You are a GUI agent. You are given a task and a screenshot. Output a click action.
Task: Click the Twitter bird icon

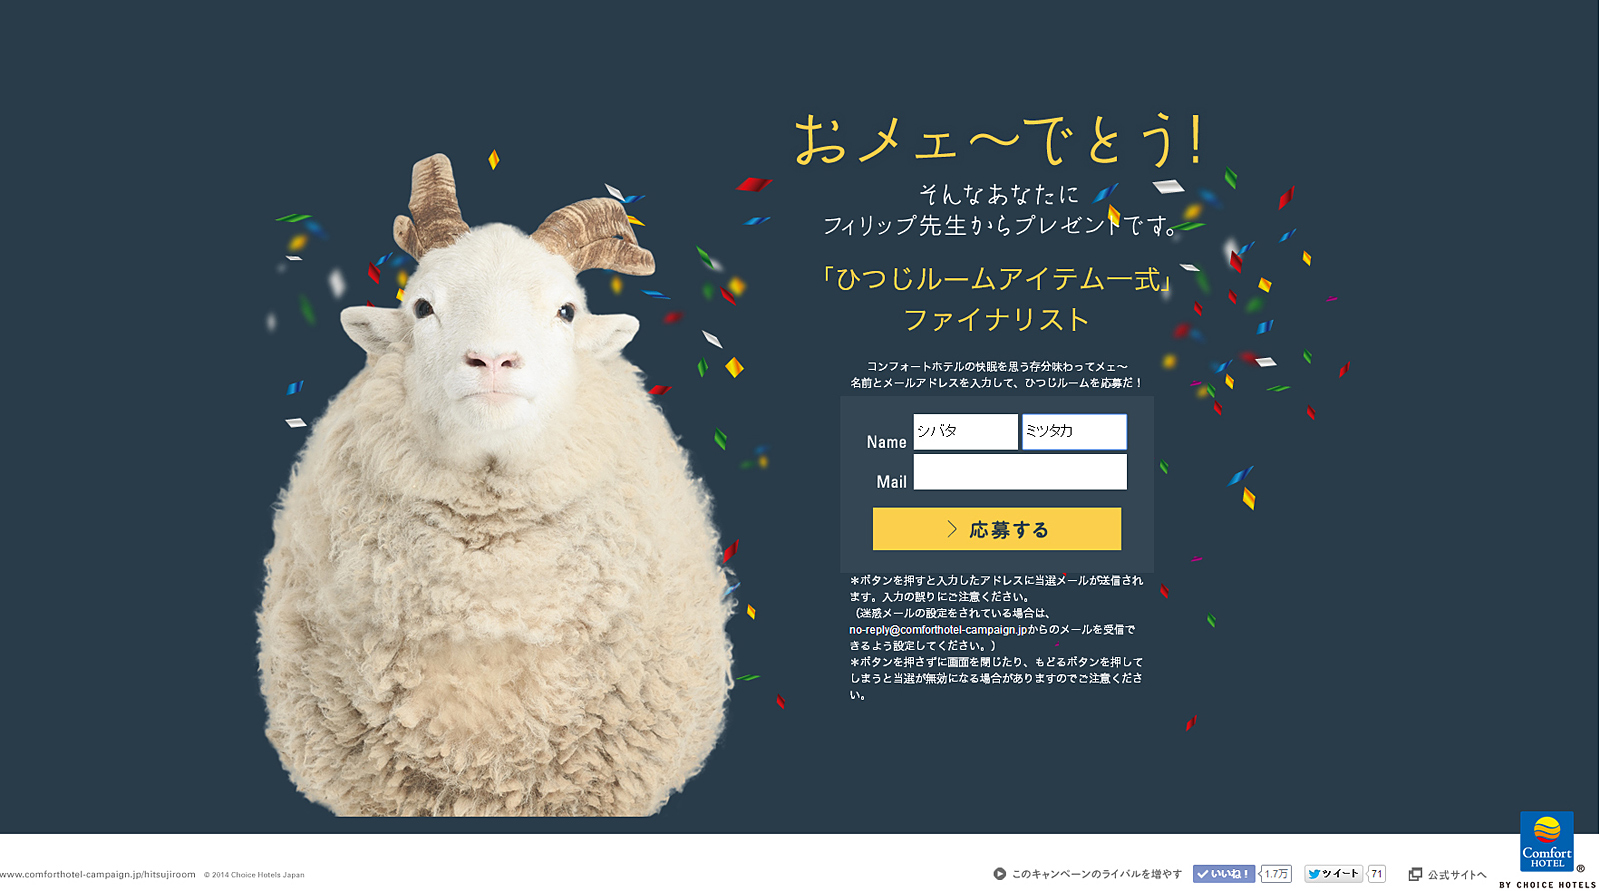click(1314, 874)
